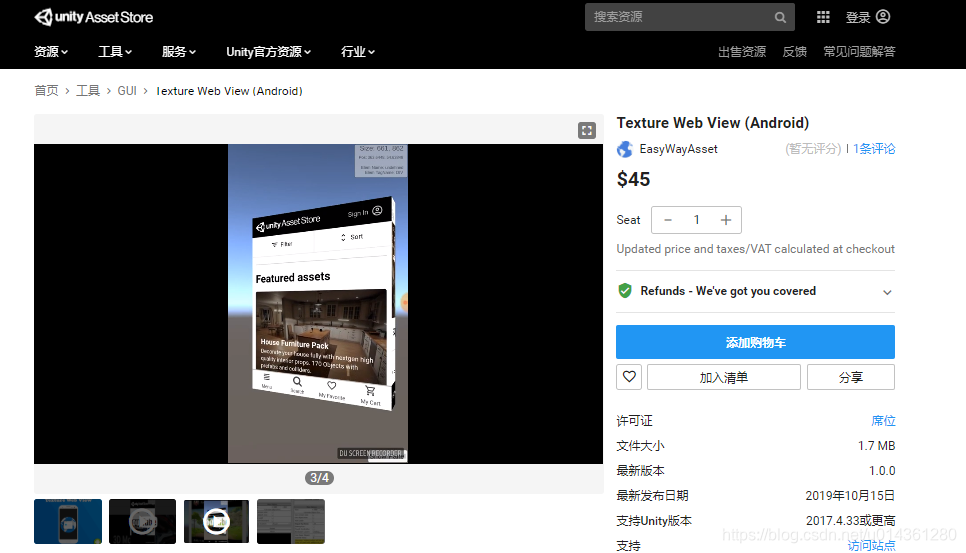Select the second video thumbnail
Viewport: 966px width, 553px height.
pyautogui.click(x=142, y=522)
